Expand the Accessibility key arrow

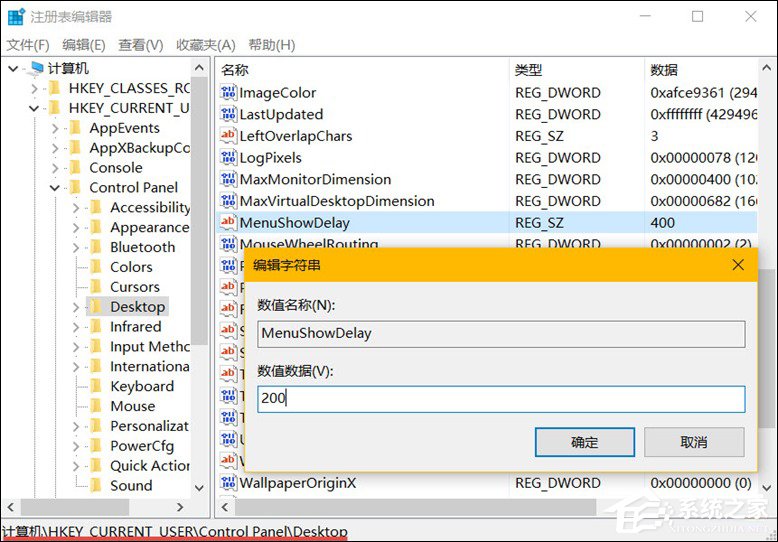76,208
